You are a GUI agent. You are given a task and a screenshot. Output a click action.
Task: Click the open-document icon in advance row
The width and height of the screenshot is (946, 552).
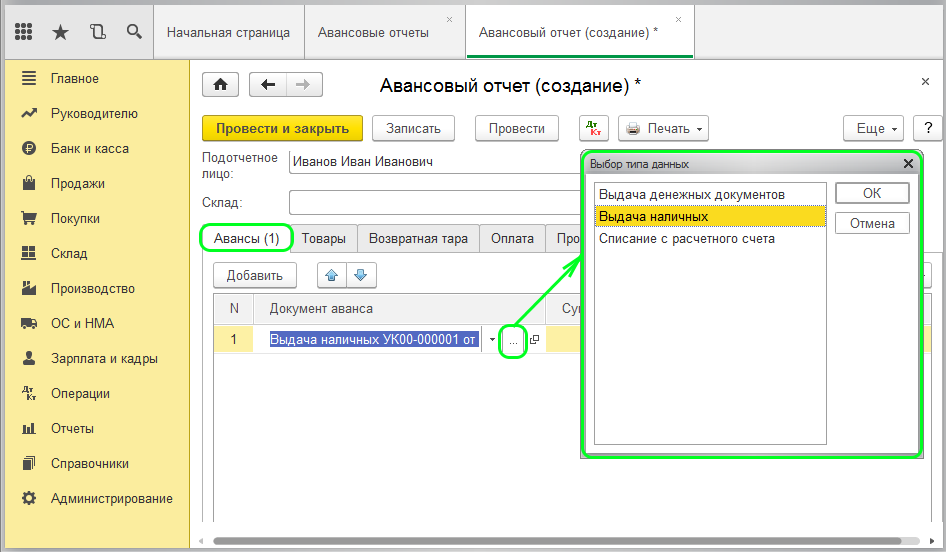[x=534, y=340]
